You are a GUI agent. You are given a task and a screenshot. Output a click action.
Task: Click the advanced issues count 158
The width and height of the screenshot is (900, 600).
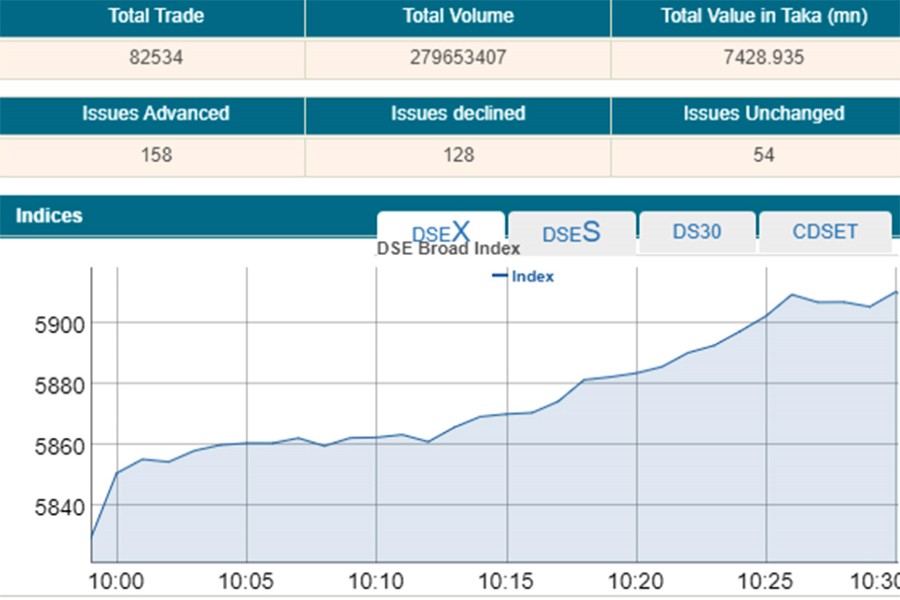pyautogui.click(x=156, y=155)
